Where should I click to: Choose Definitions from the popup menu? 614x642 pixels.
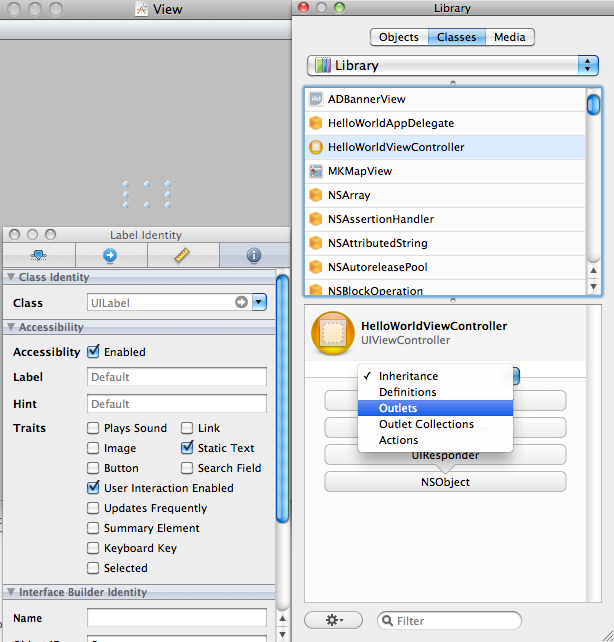(435, 392)
